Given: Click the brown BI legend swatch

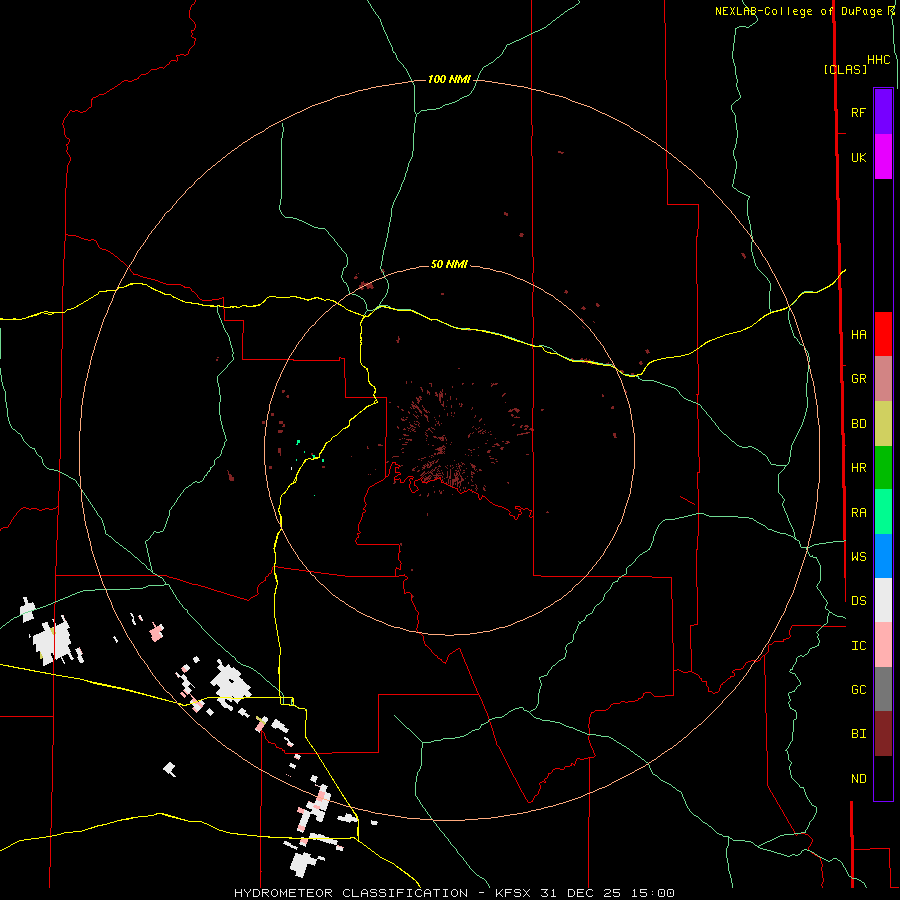Looking at the screenshot, I should [x=883, y=734].
